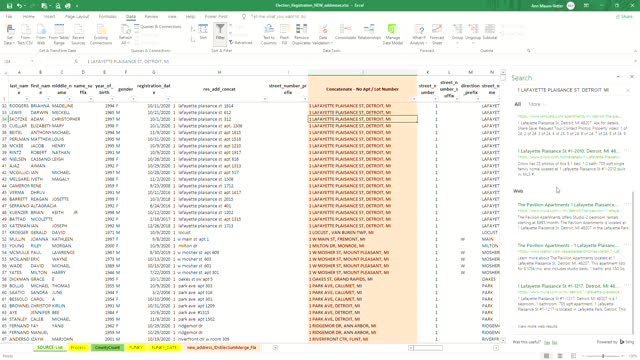This screenshot has width=640, height=360.
Task: Open Search pane options dropdown arrow
Action: (x=618, y=77)
